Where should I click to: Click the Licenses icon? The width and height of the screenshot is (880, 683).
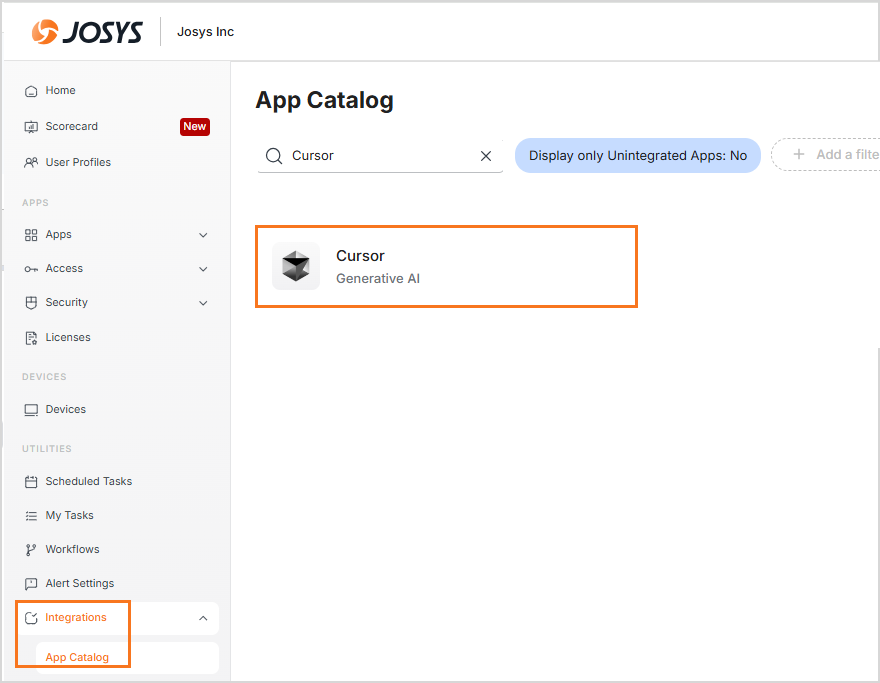click(31, 338)
